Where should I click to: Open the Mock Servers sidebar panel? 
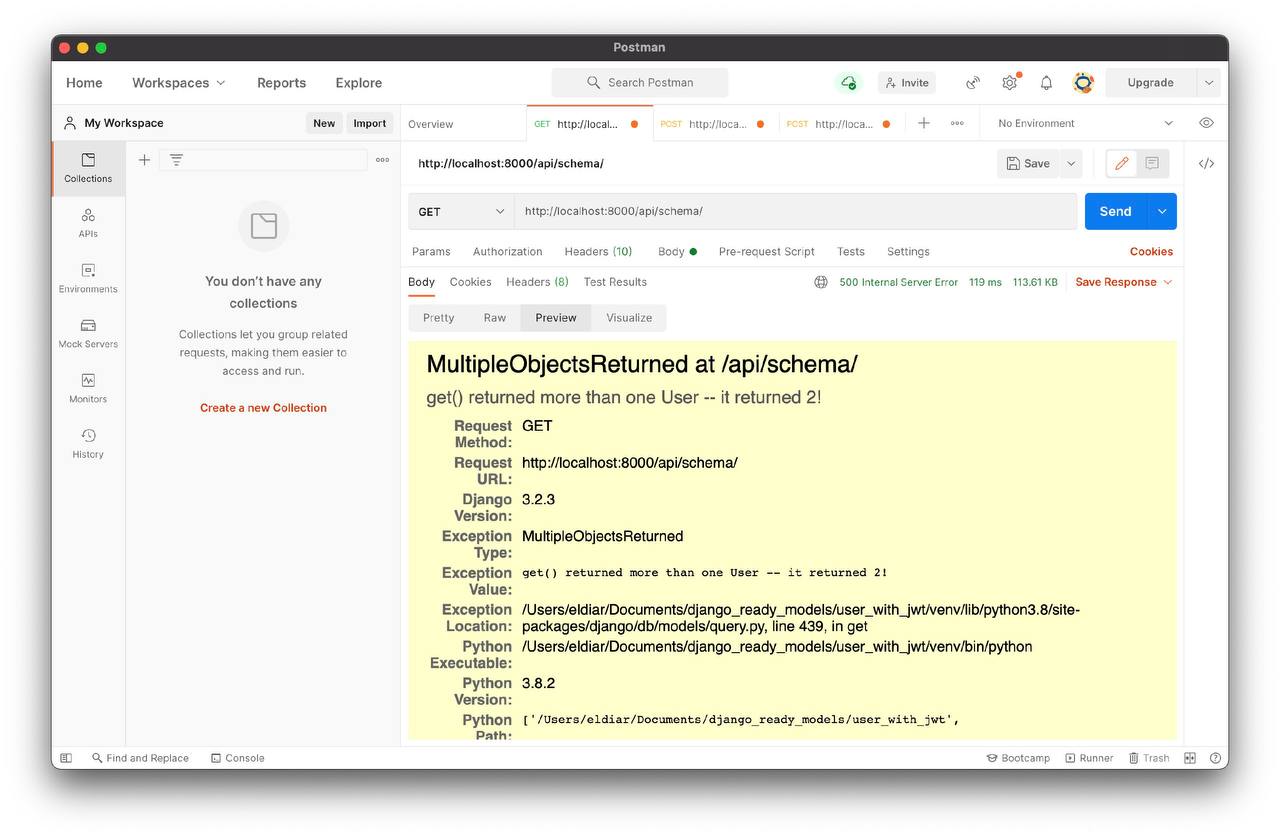88,333
